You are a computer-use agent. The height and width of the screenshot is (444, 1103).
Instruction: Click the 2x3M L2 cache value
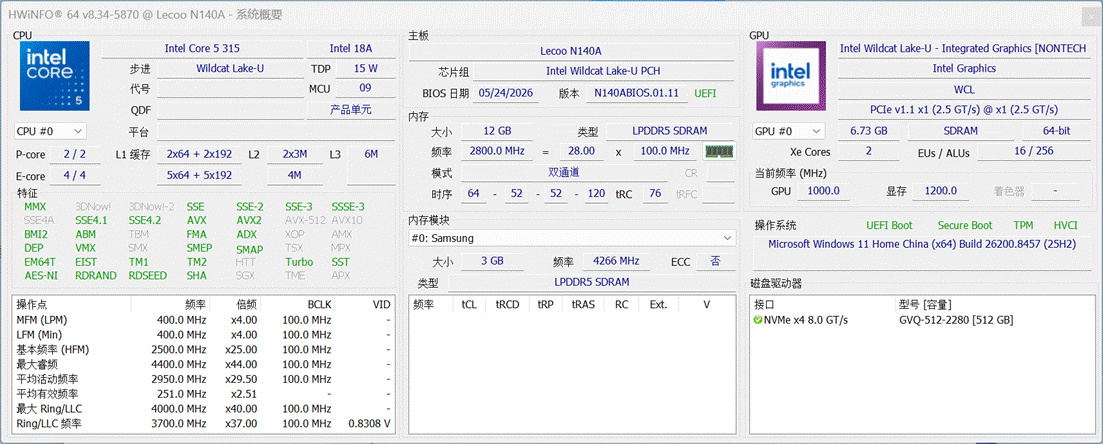coord(294,154)
